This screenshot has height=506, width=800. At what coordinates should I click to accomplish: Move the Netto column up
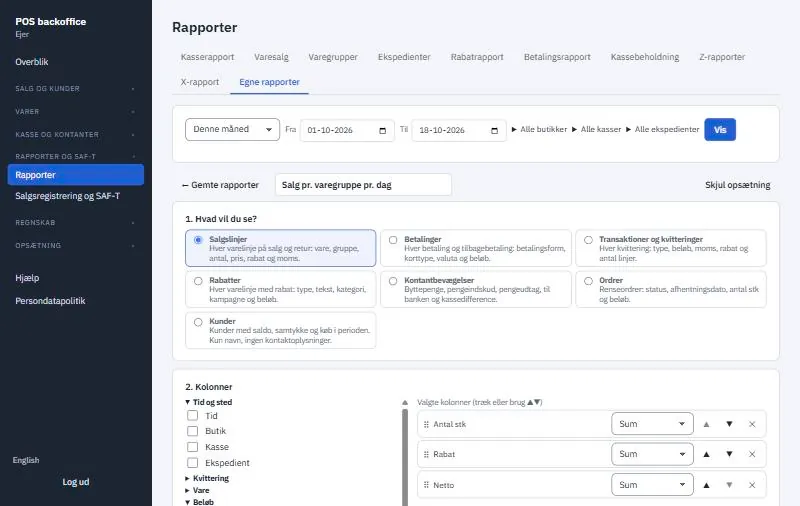[706, 485]
